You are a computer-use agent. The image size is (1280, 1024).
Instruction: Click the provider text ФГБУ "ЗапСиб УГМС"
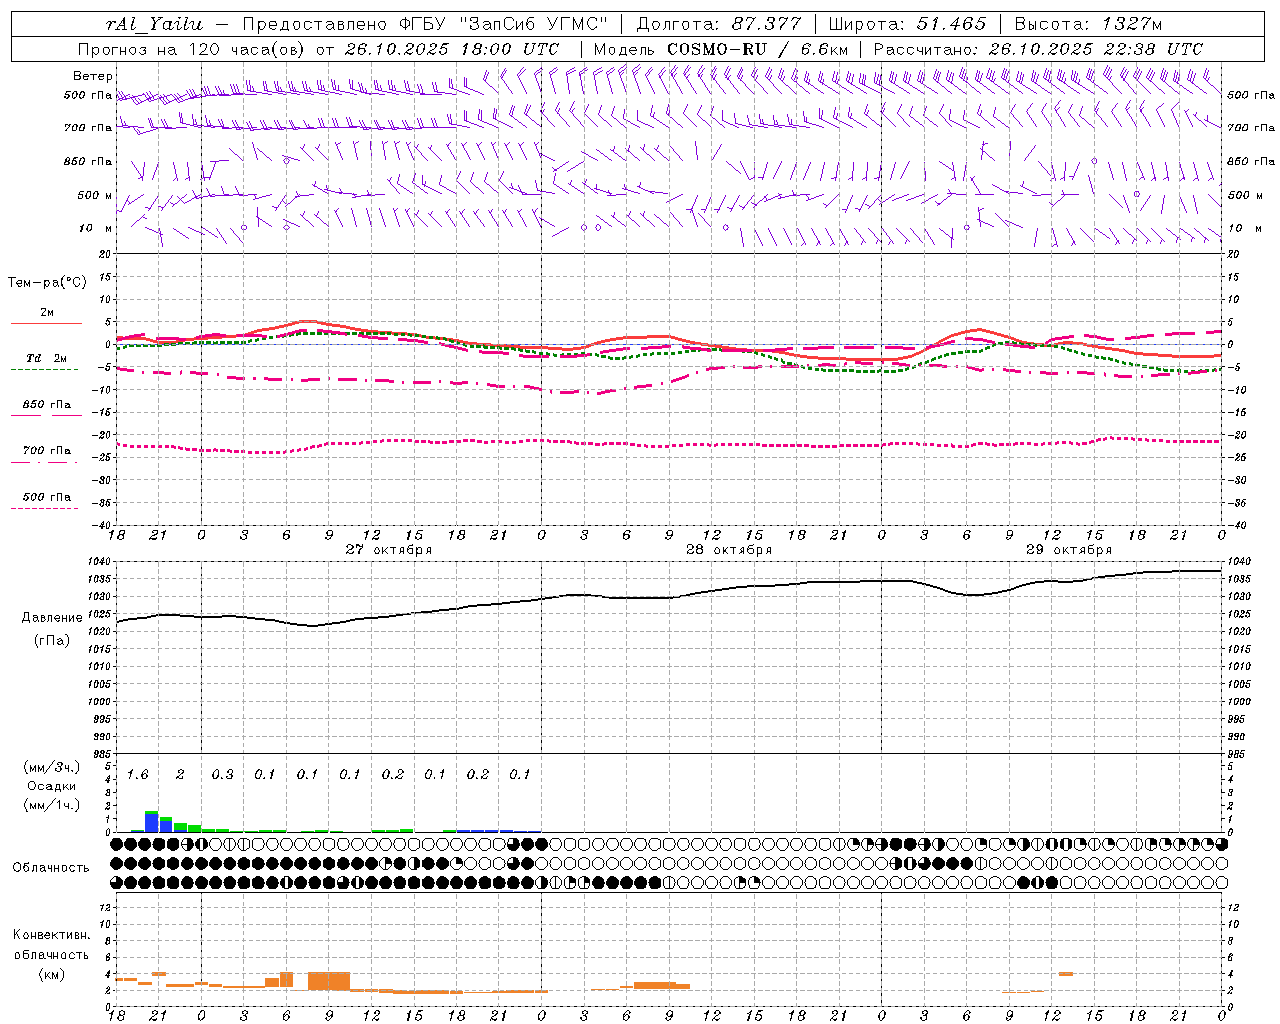coord(503,24)
